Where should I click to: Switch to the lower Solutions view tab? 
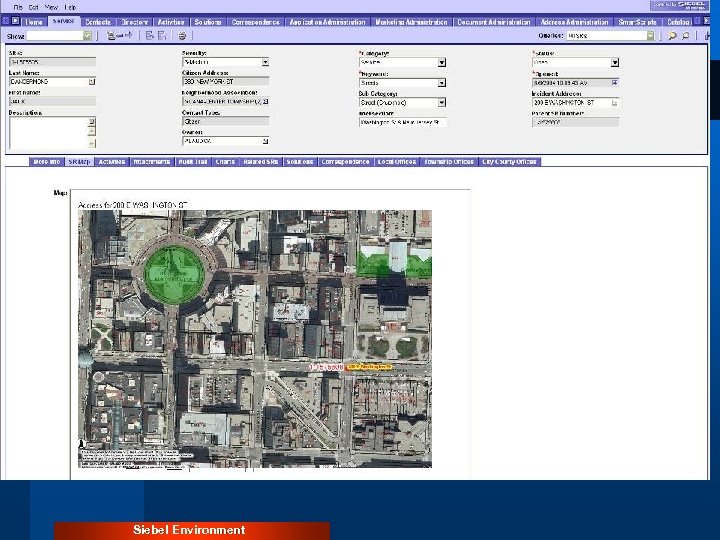tap(299, 162)
